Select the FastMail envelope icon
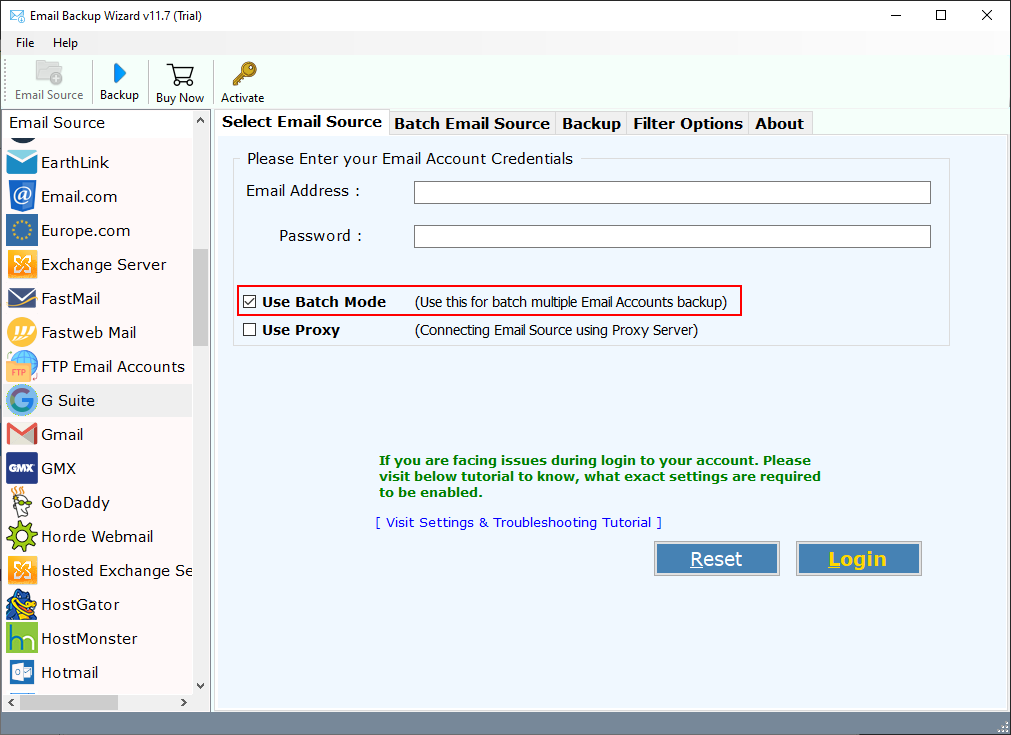1011x735 pixels. coord(22,299)
